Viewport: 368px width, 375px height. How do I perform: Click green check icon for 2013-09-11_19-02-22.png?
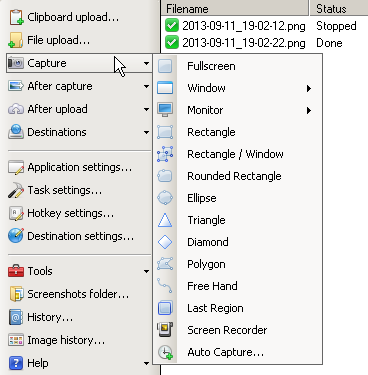[x=172, y=43]
